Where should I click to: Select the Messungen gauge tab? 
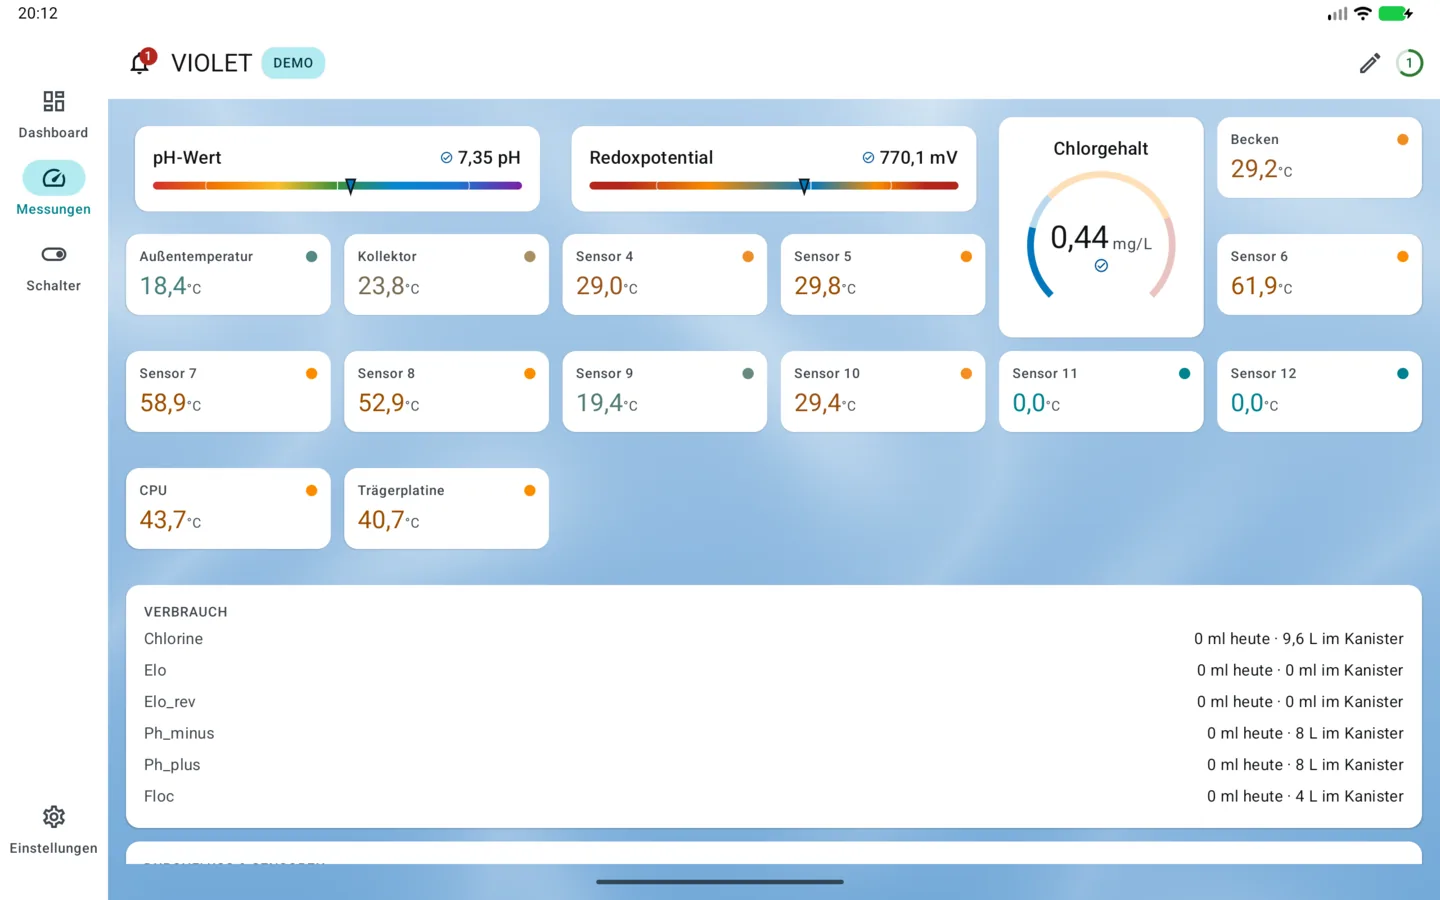click(x=53, y=190)
